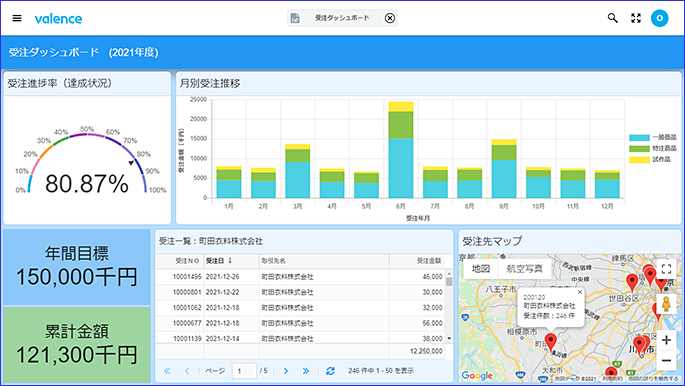This screenshot has height=386, width=685.
Task: Zoom in on the map
Action: pos(666,340)
